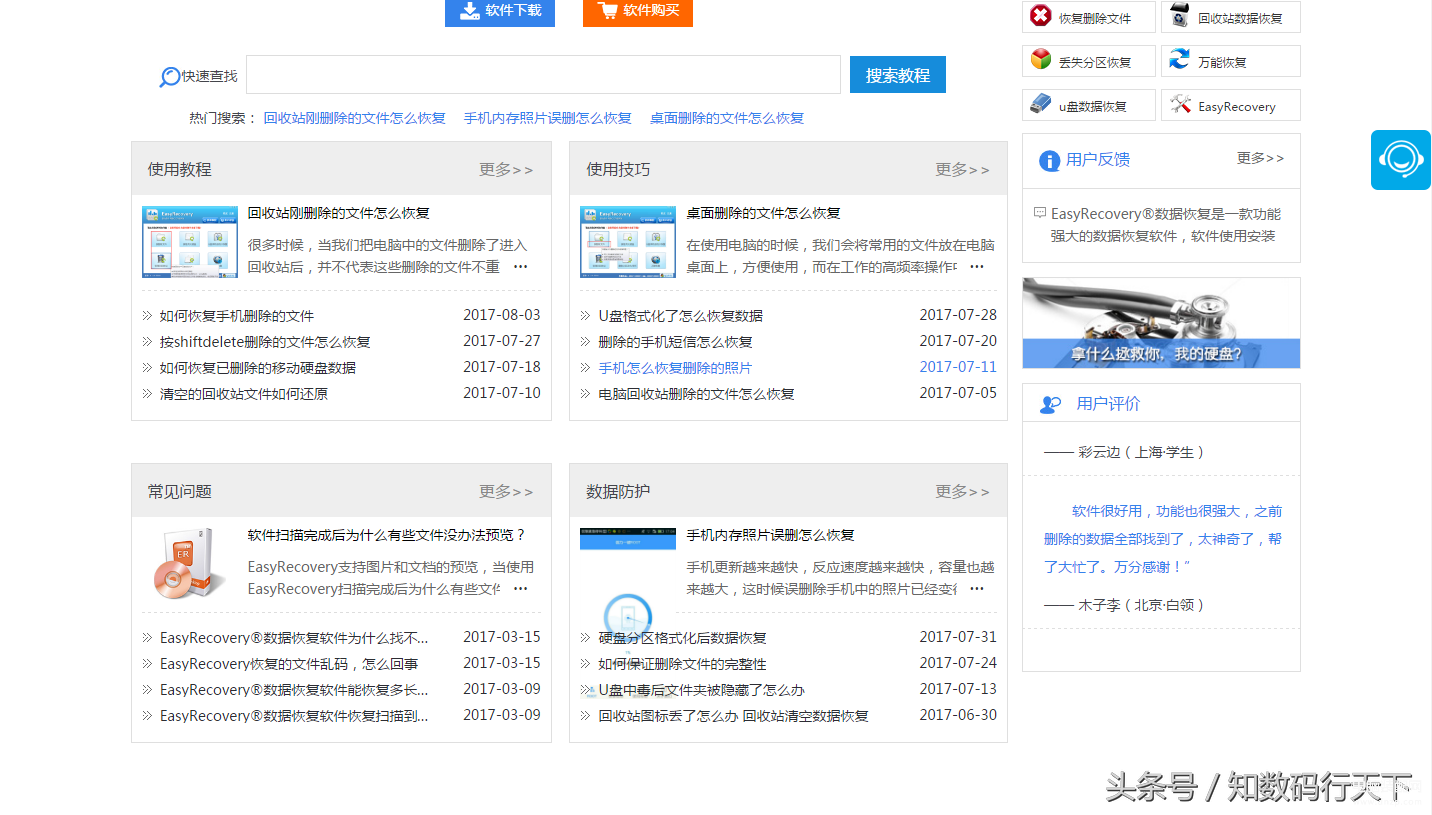
Task: Expand 更多>> in 常见问题 panel
Action: [x=506, y=492]
